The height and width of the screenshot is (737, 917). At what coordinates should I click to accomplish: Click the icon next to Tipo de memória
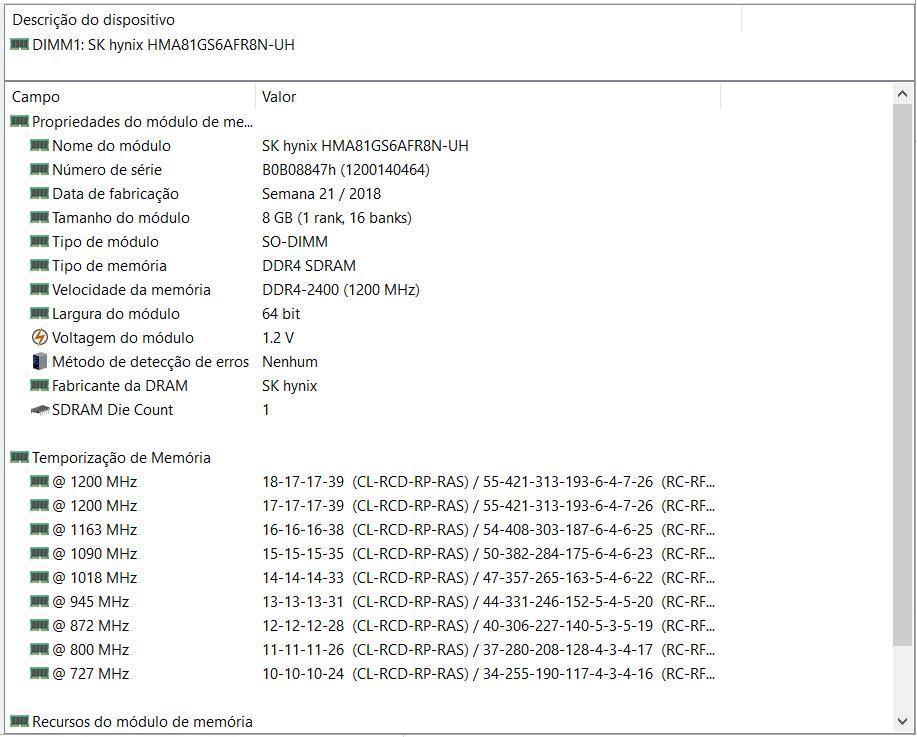pos(39,266)
